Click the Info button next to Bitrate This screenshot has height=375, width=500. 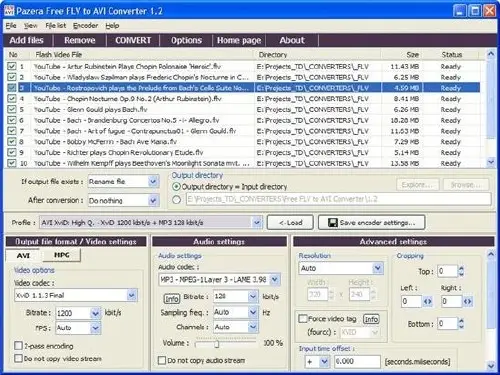click(x=172, y=299)
